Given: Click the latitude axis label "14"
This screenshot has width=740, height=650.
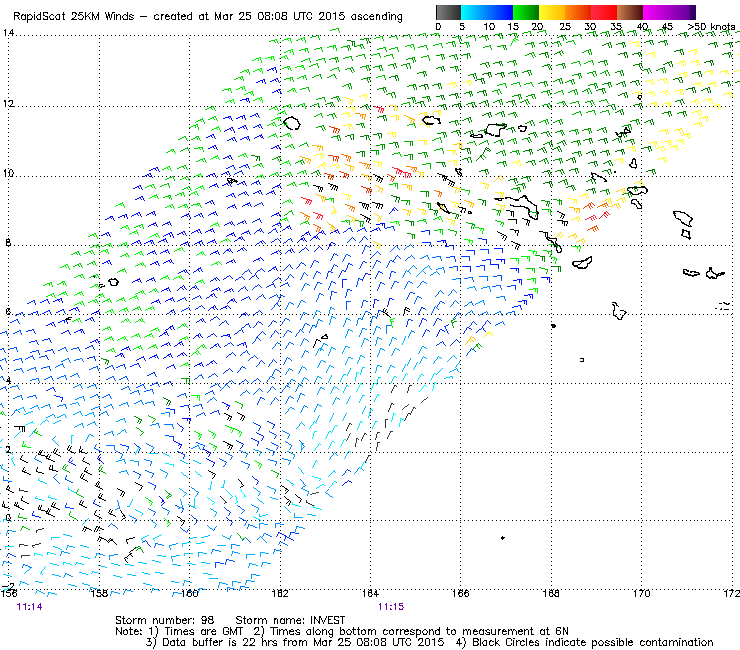Looking at the screenshot, I should (x=8, y=33).
